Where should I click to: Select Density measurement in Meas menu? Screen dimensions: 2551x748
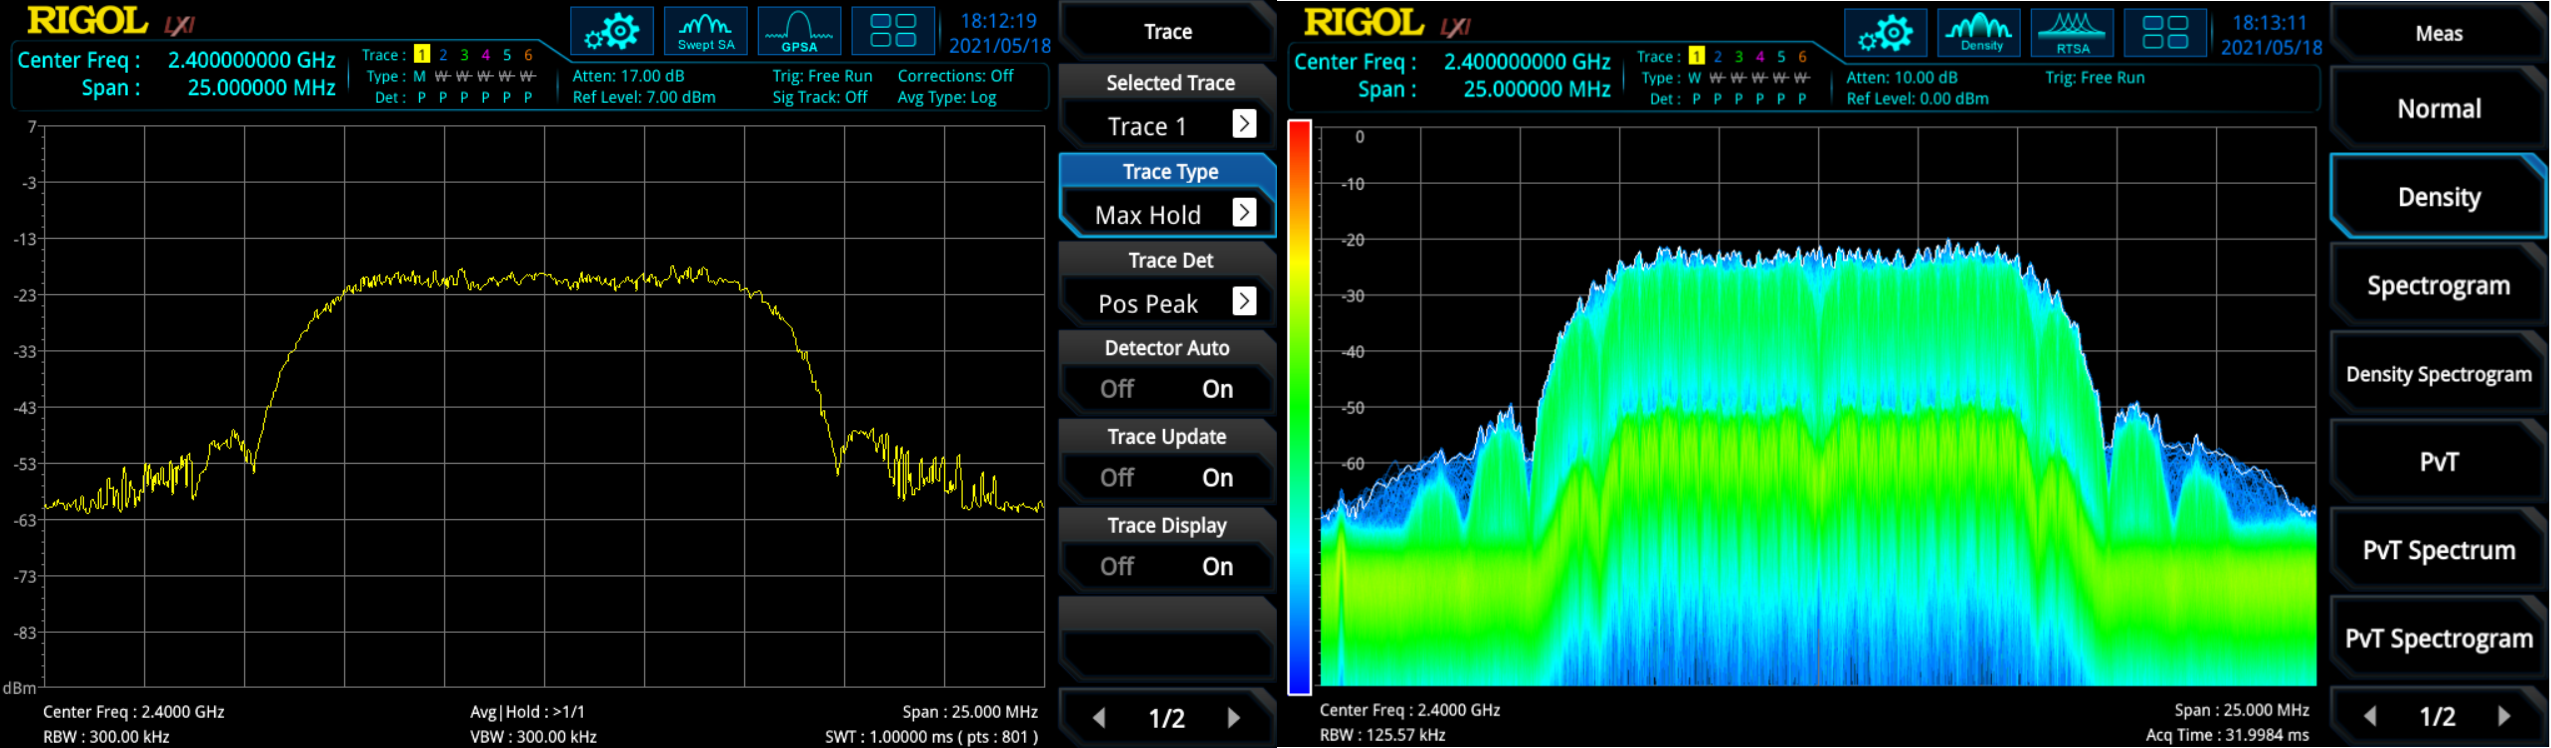pos(2438,197)
